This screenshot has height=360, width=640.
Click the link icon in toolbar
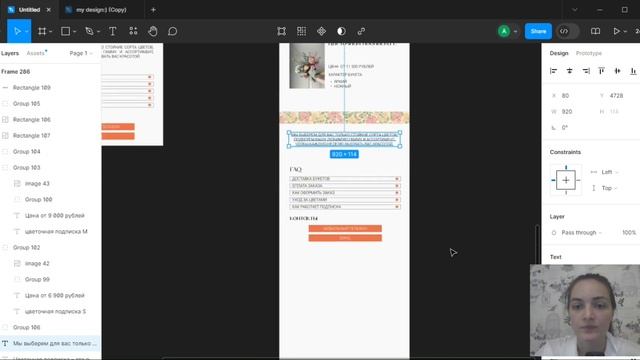pos(361,31)
